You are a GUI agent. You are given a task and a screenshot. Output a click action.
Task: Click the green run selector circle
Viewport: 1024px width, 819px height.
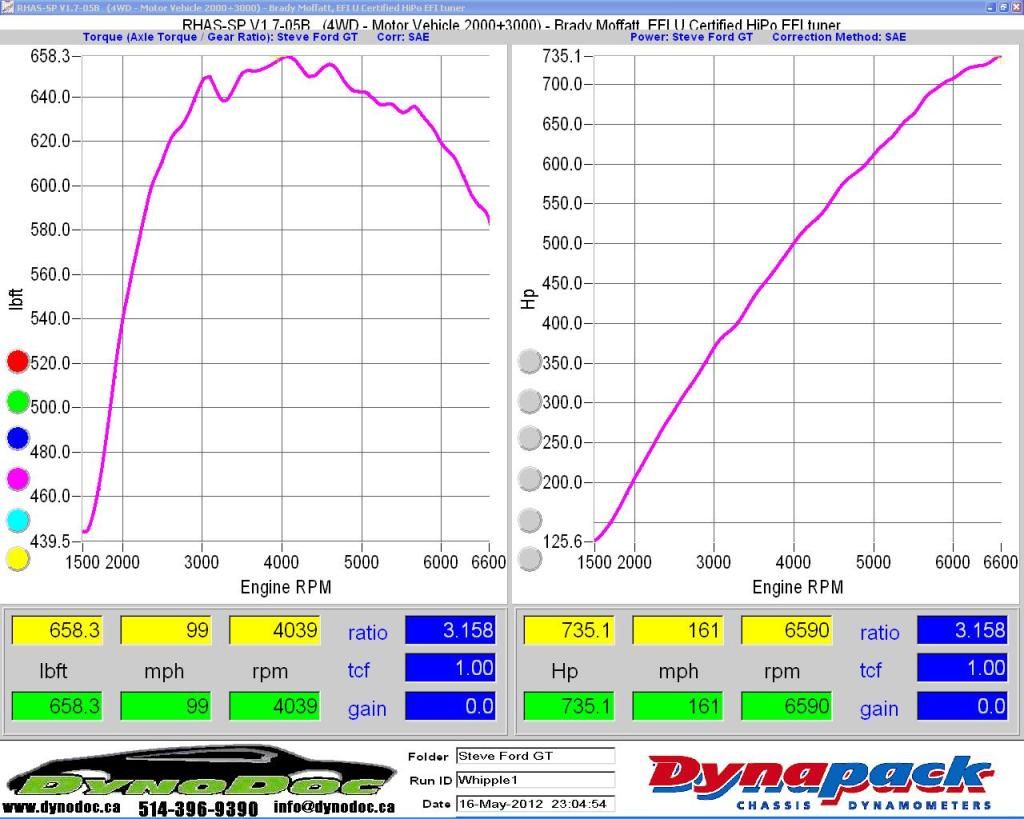coord(18,401)
